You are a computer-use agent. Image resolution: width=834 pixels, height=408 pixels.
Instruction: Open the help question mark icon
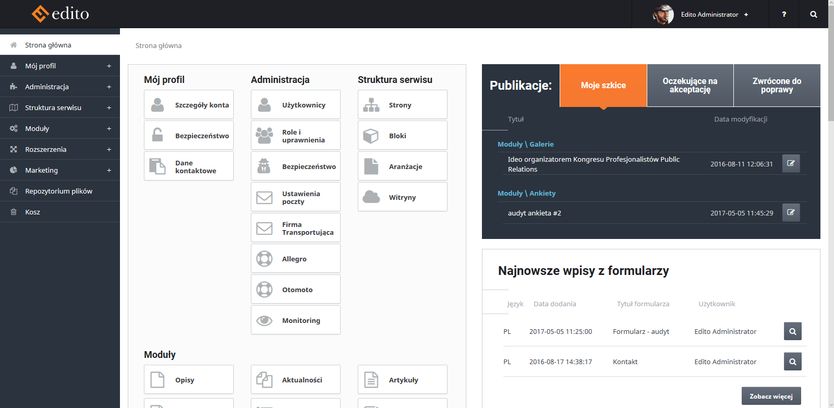point(783,14)
